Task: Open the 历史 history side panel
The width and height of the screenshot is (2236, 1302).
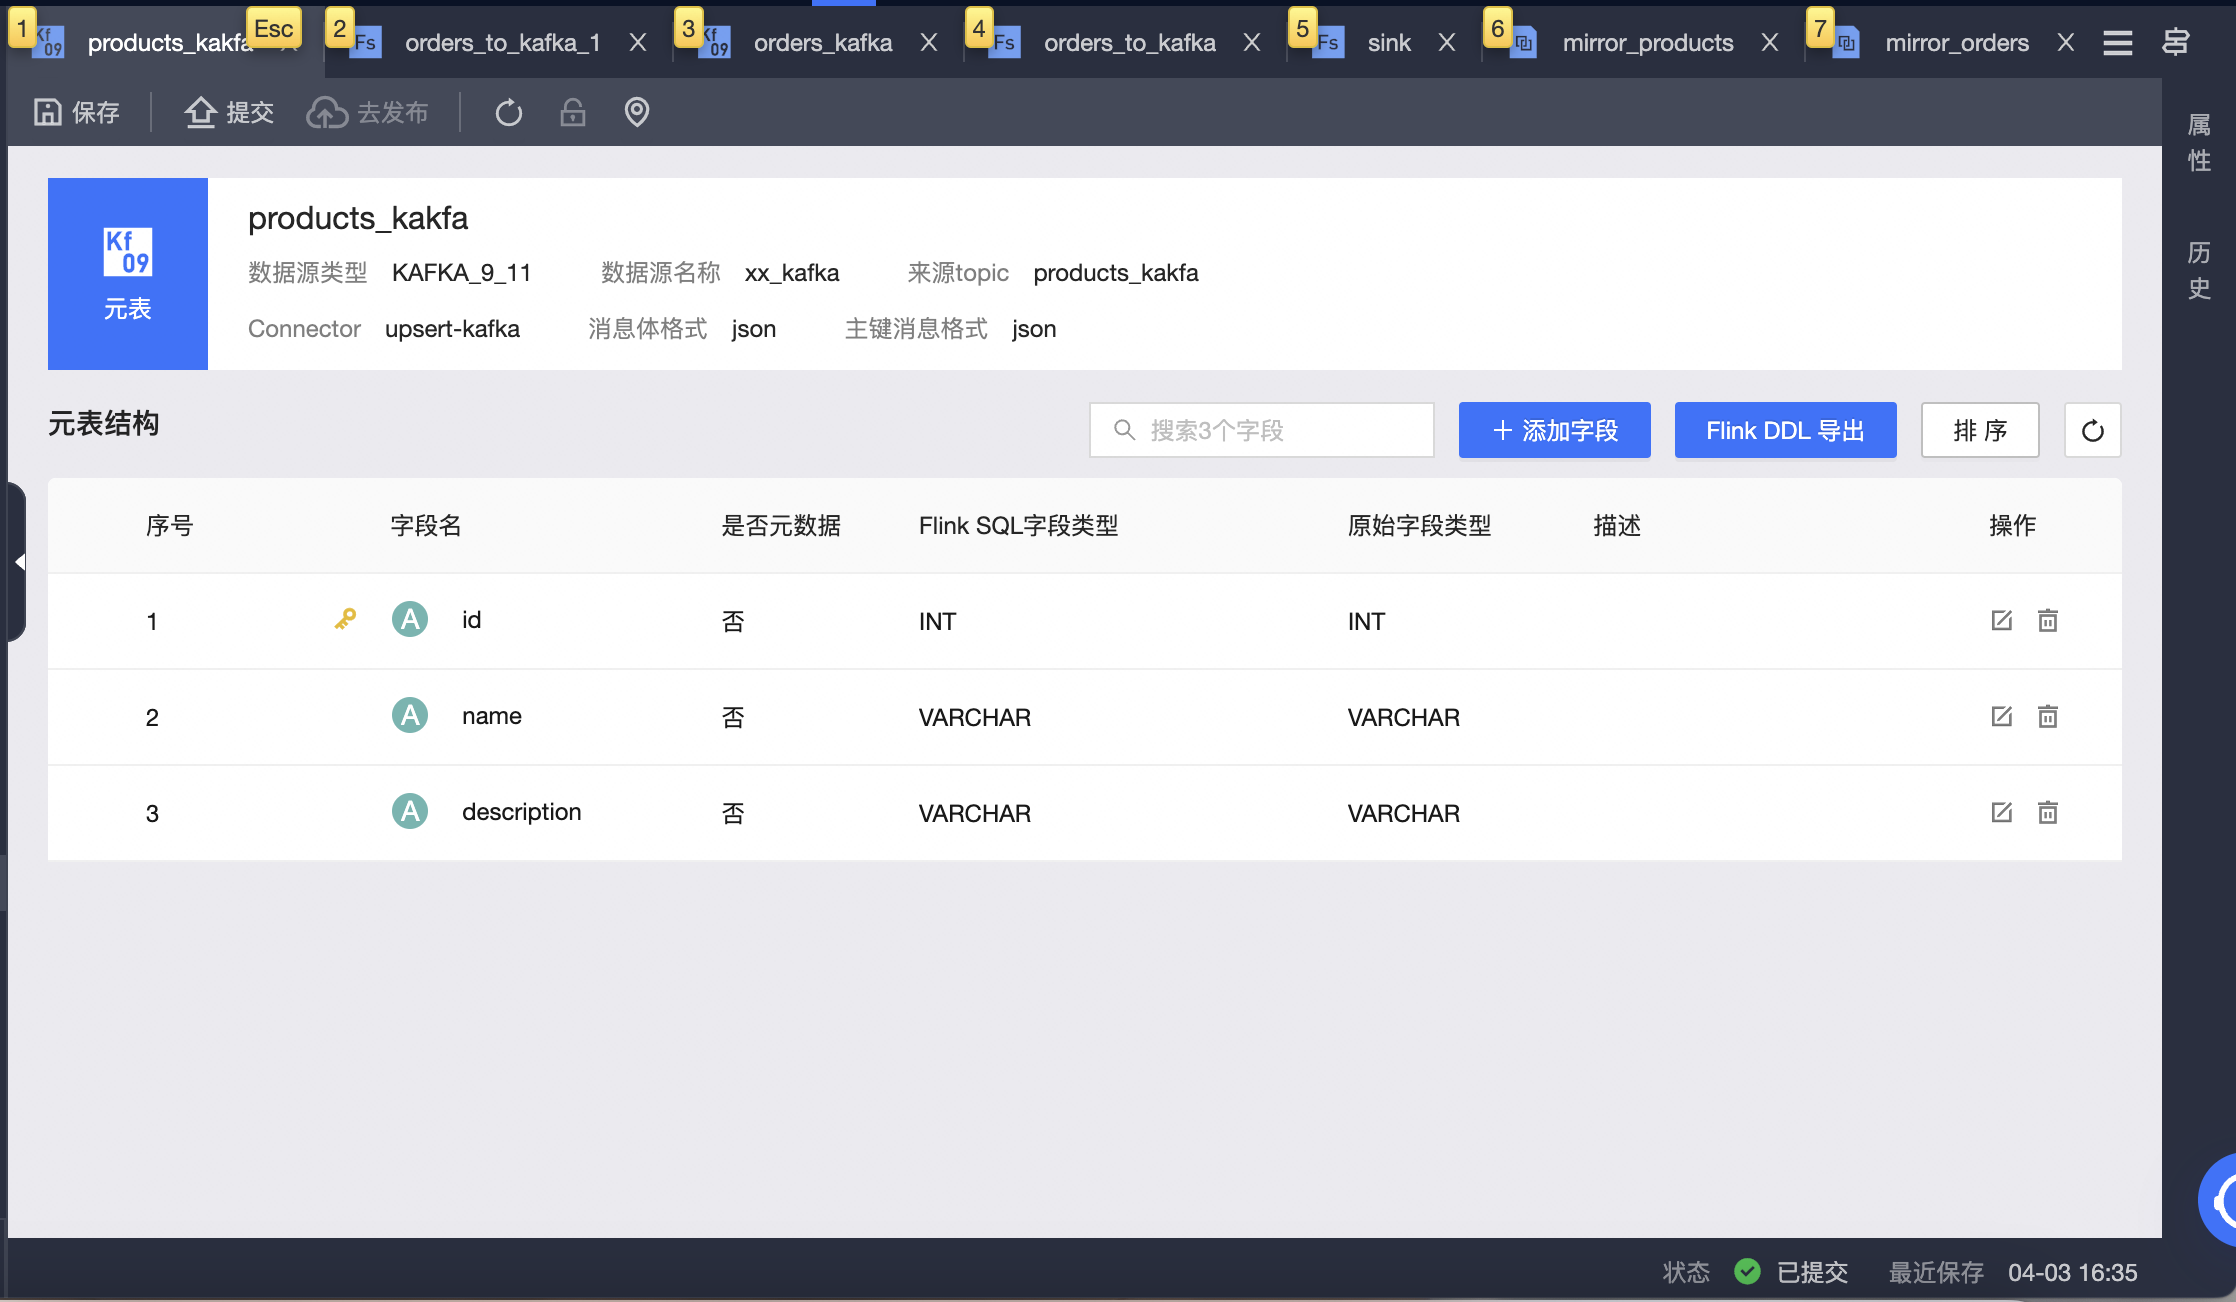Action: (2199, 270)
